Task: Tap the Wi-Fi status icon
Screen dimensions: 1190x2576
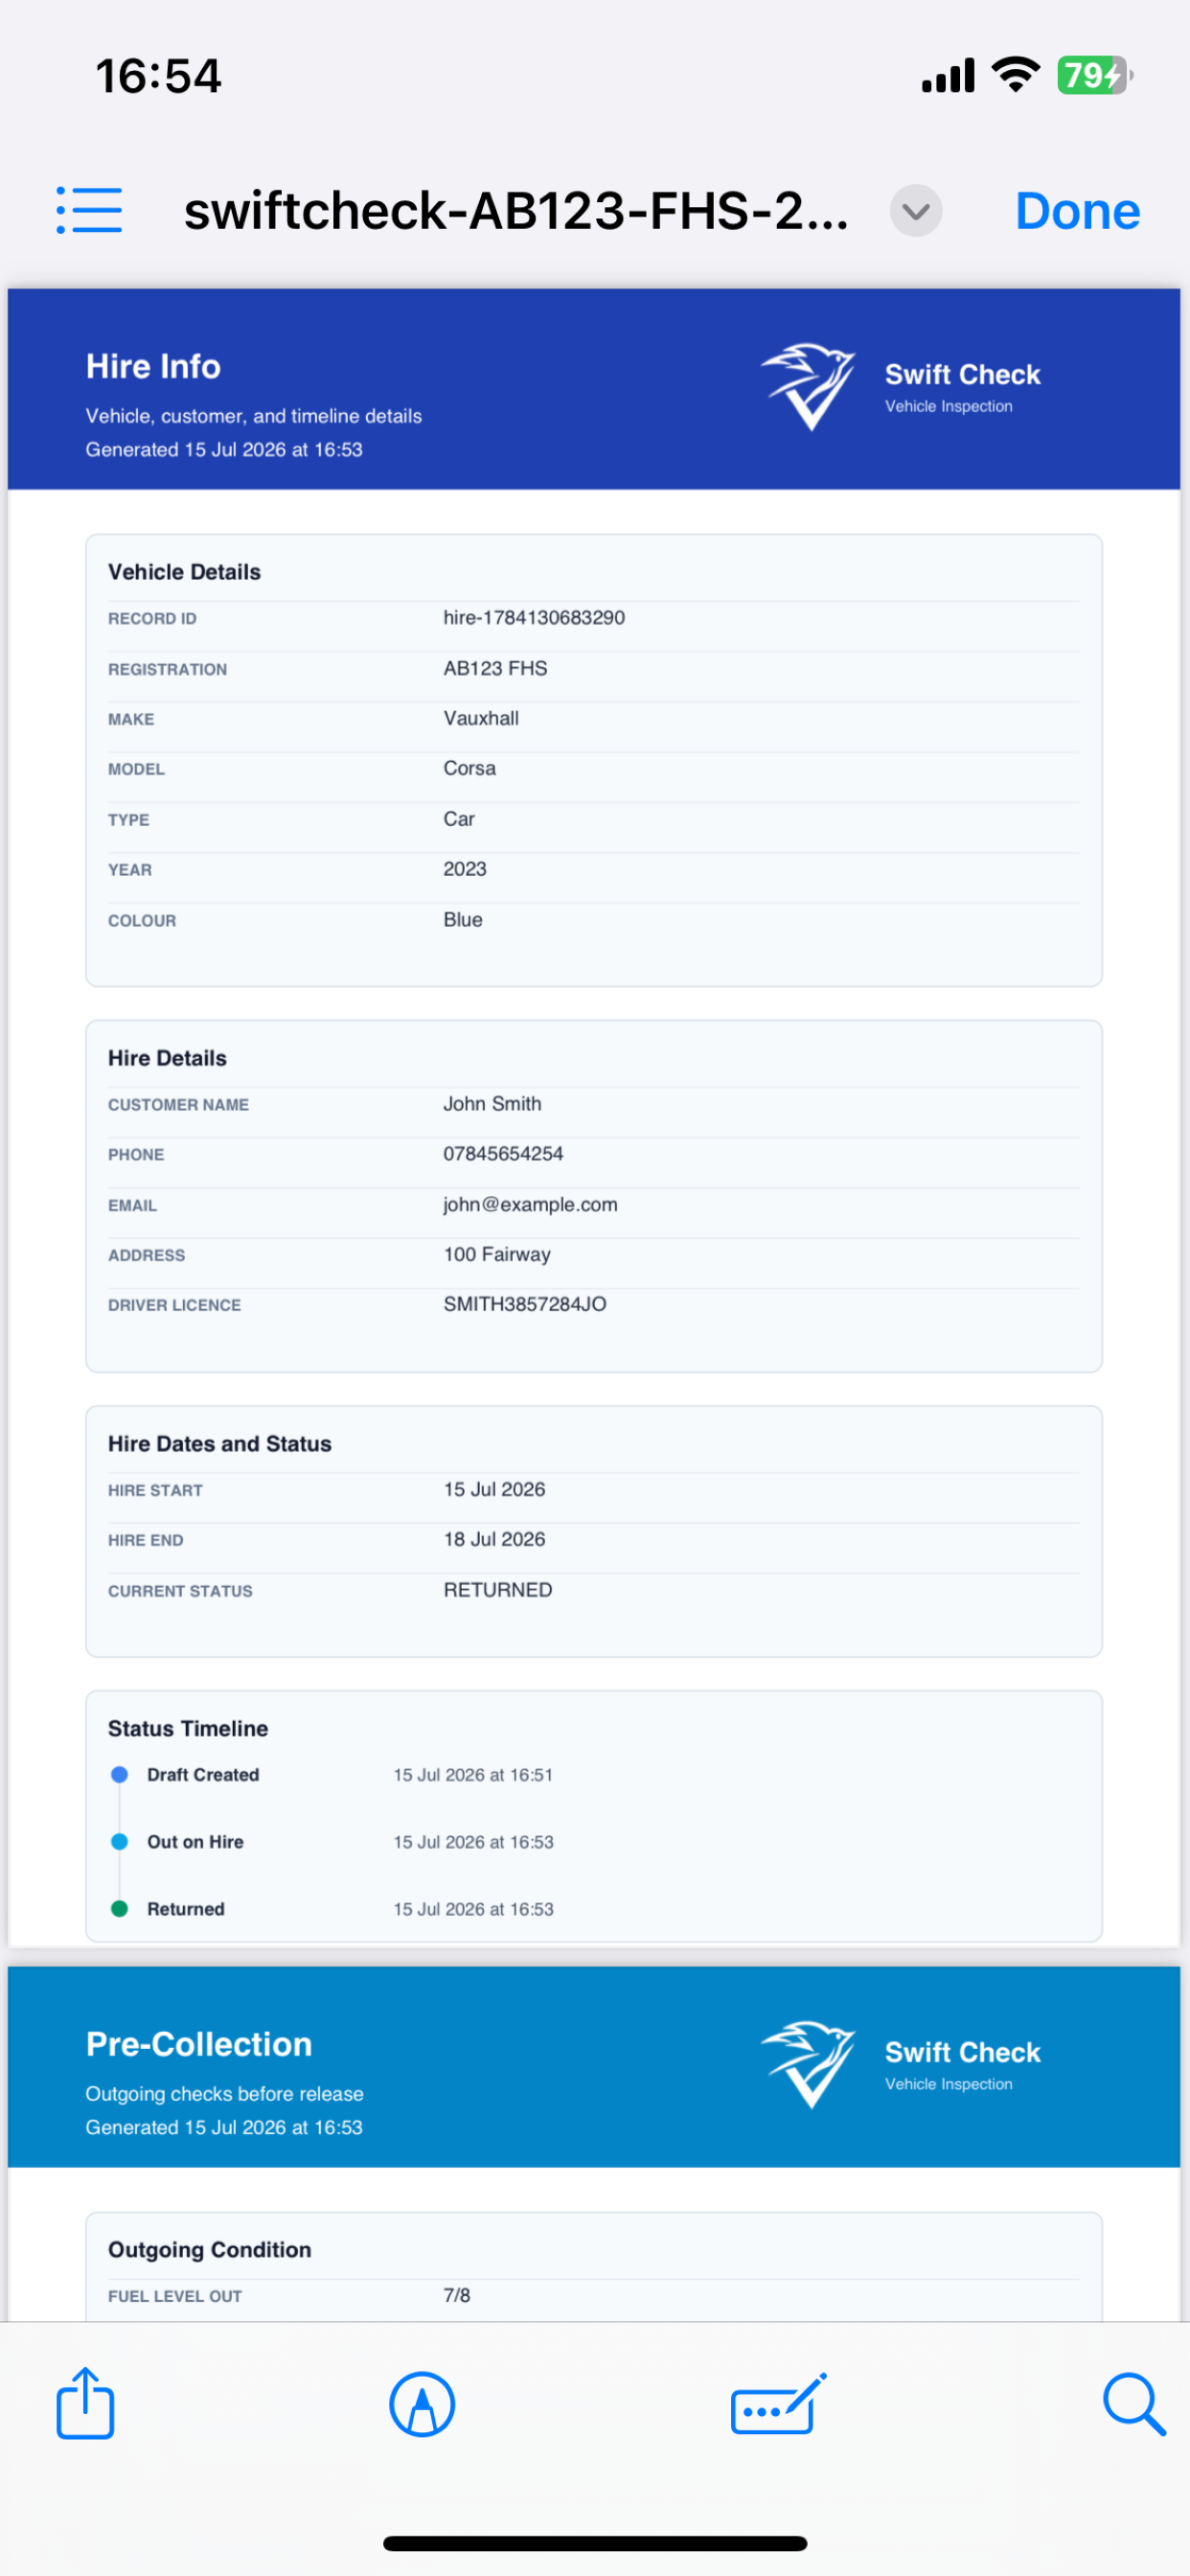Action: click(x=1016, y=75)
